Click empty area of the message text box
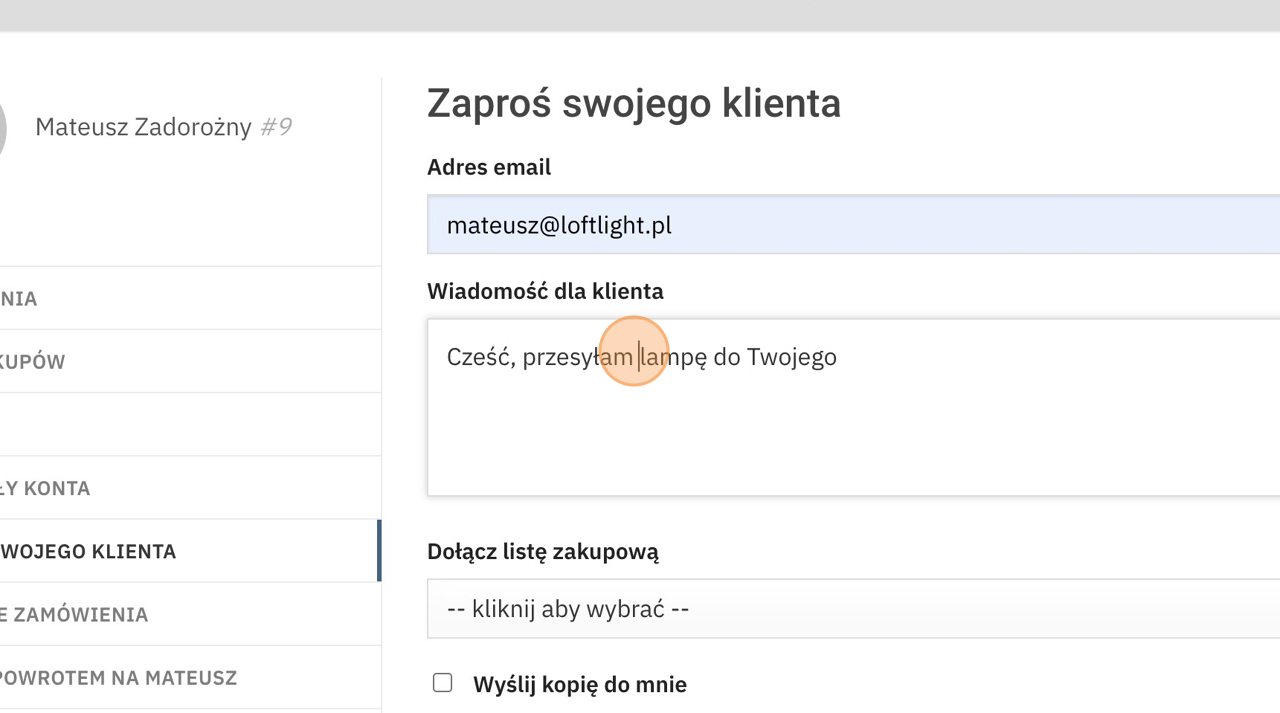1280x713 pixels. pyautogui.click(x=852, y=440)
